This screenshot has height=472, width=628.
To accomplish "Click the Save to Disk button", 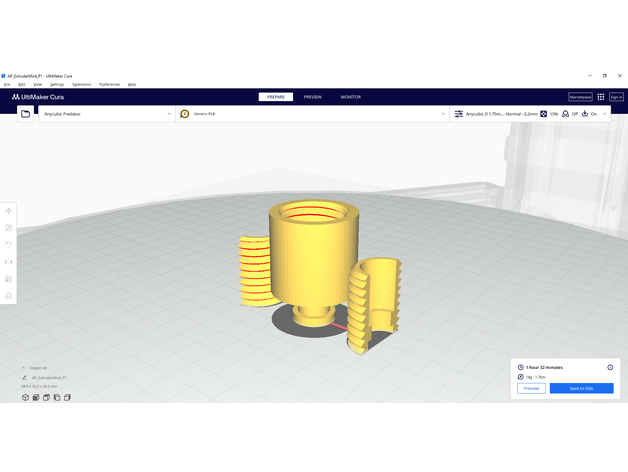I will [x=581, y=388].
